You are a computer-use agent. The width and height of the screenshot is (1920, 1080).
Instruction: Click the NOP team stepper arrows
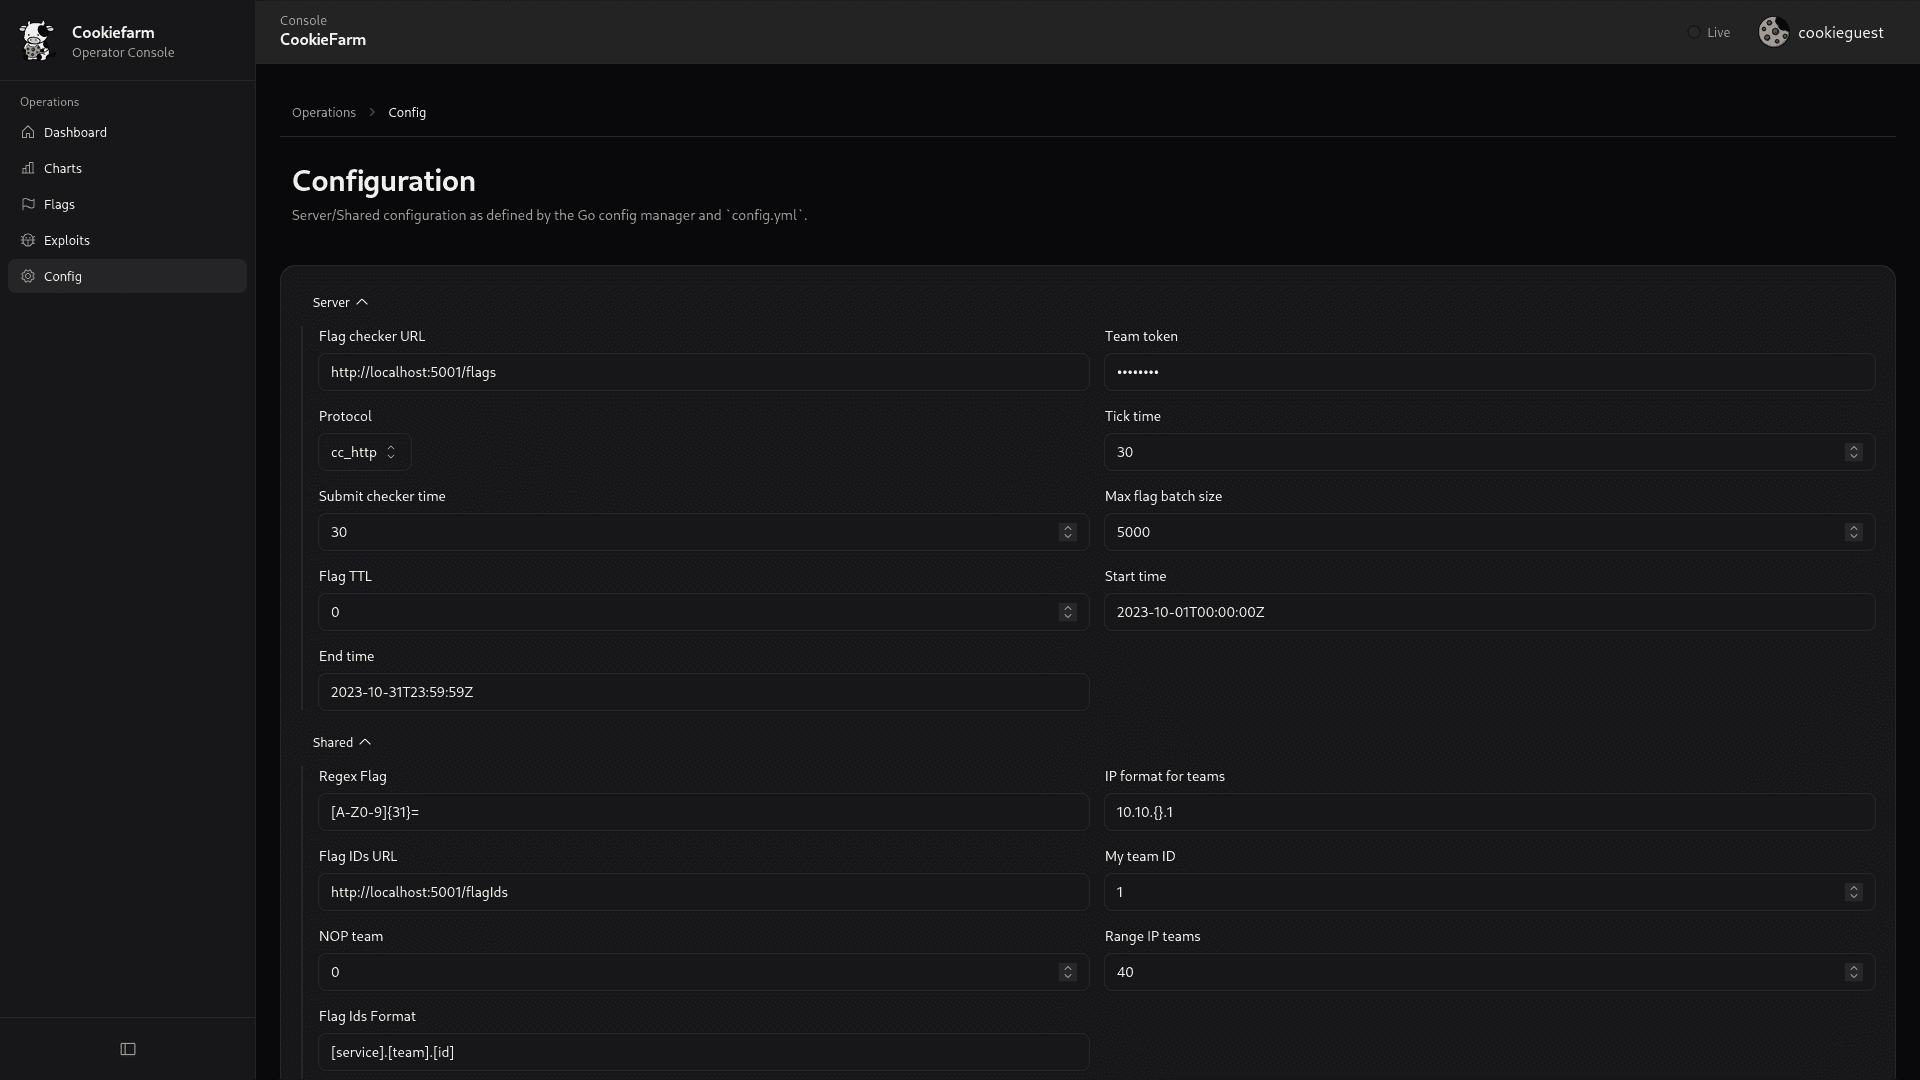(x=1067, y=972)
